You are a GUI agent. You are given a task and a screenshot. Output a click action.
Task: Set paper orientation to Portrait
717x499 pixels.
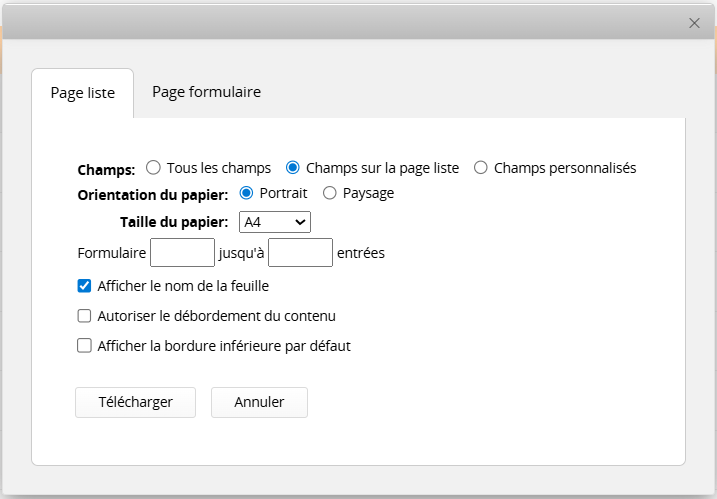click(x=247, y=193)
